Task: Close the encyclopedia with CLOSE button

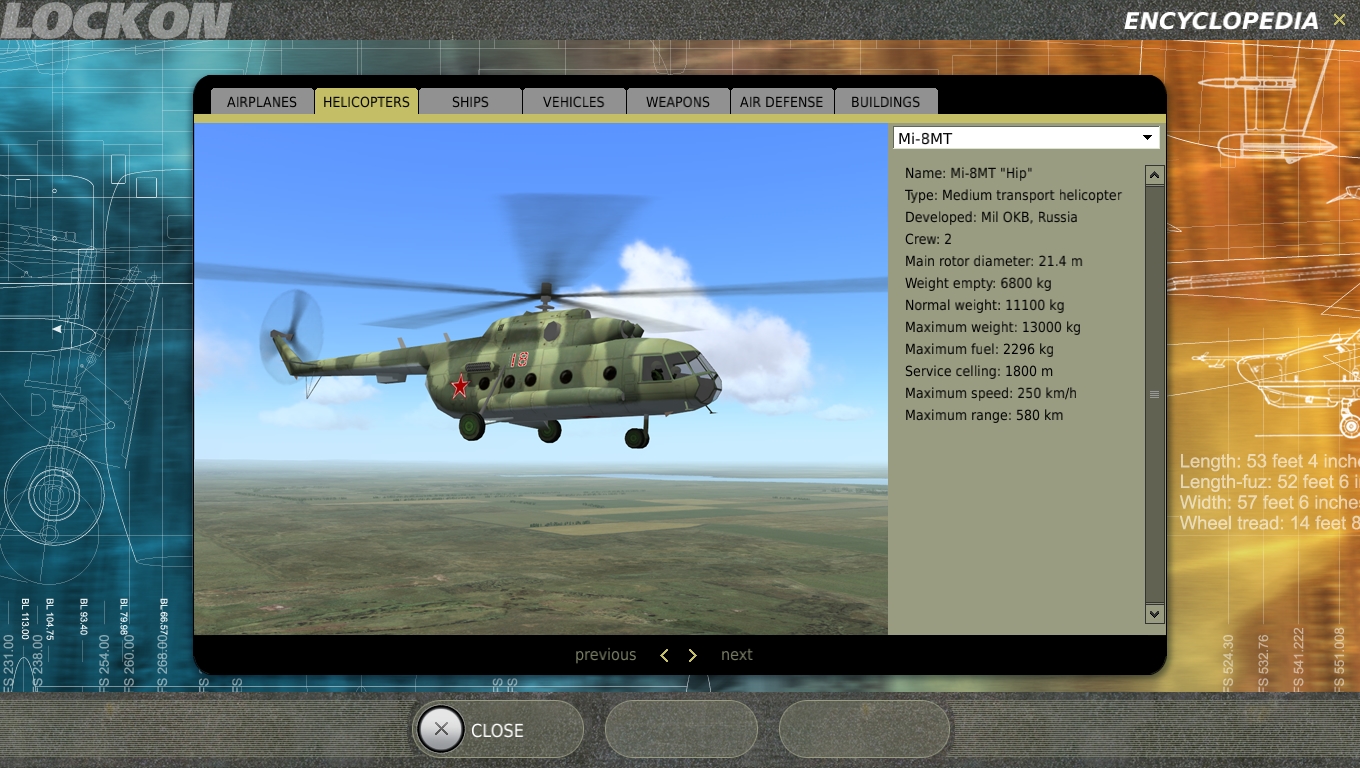Action: tap(498, 730)
